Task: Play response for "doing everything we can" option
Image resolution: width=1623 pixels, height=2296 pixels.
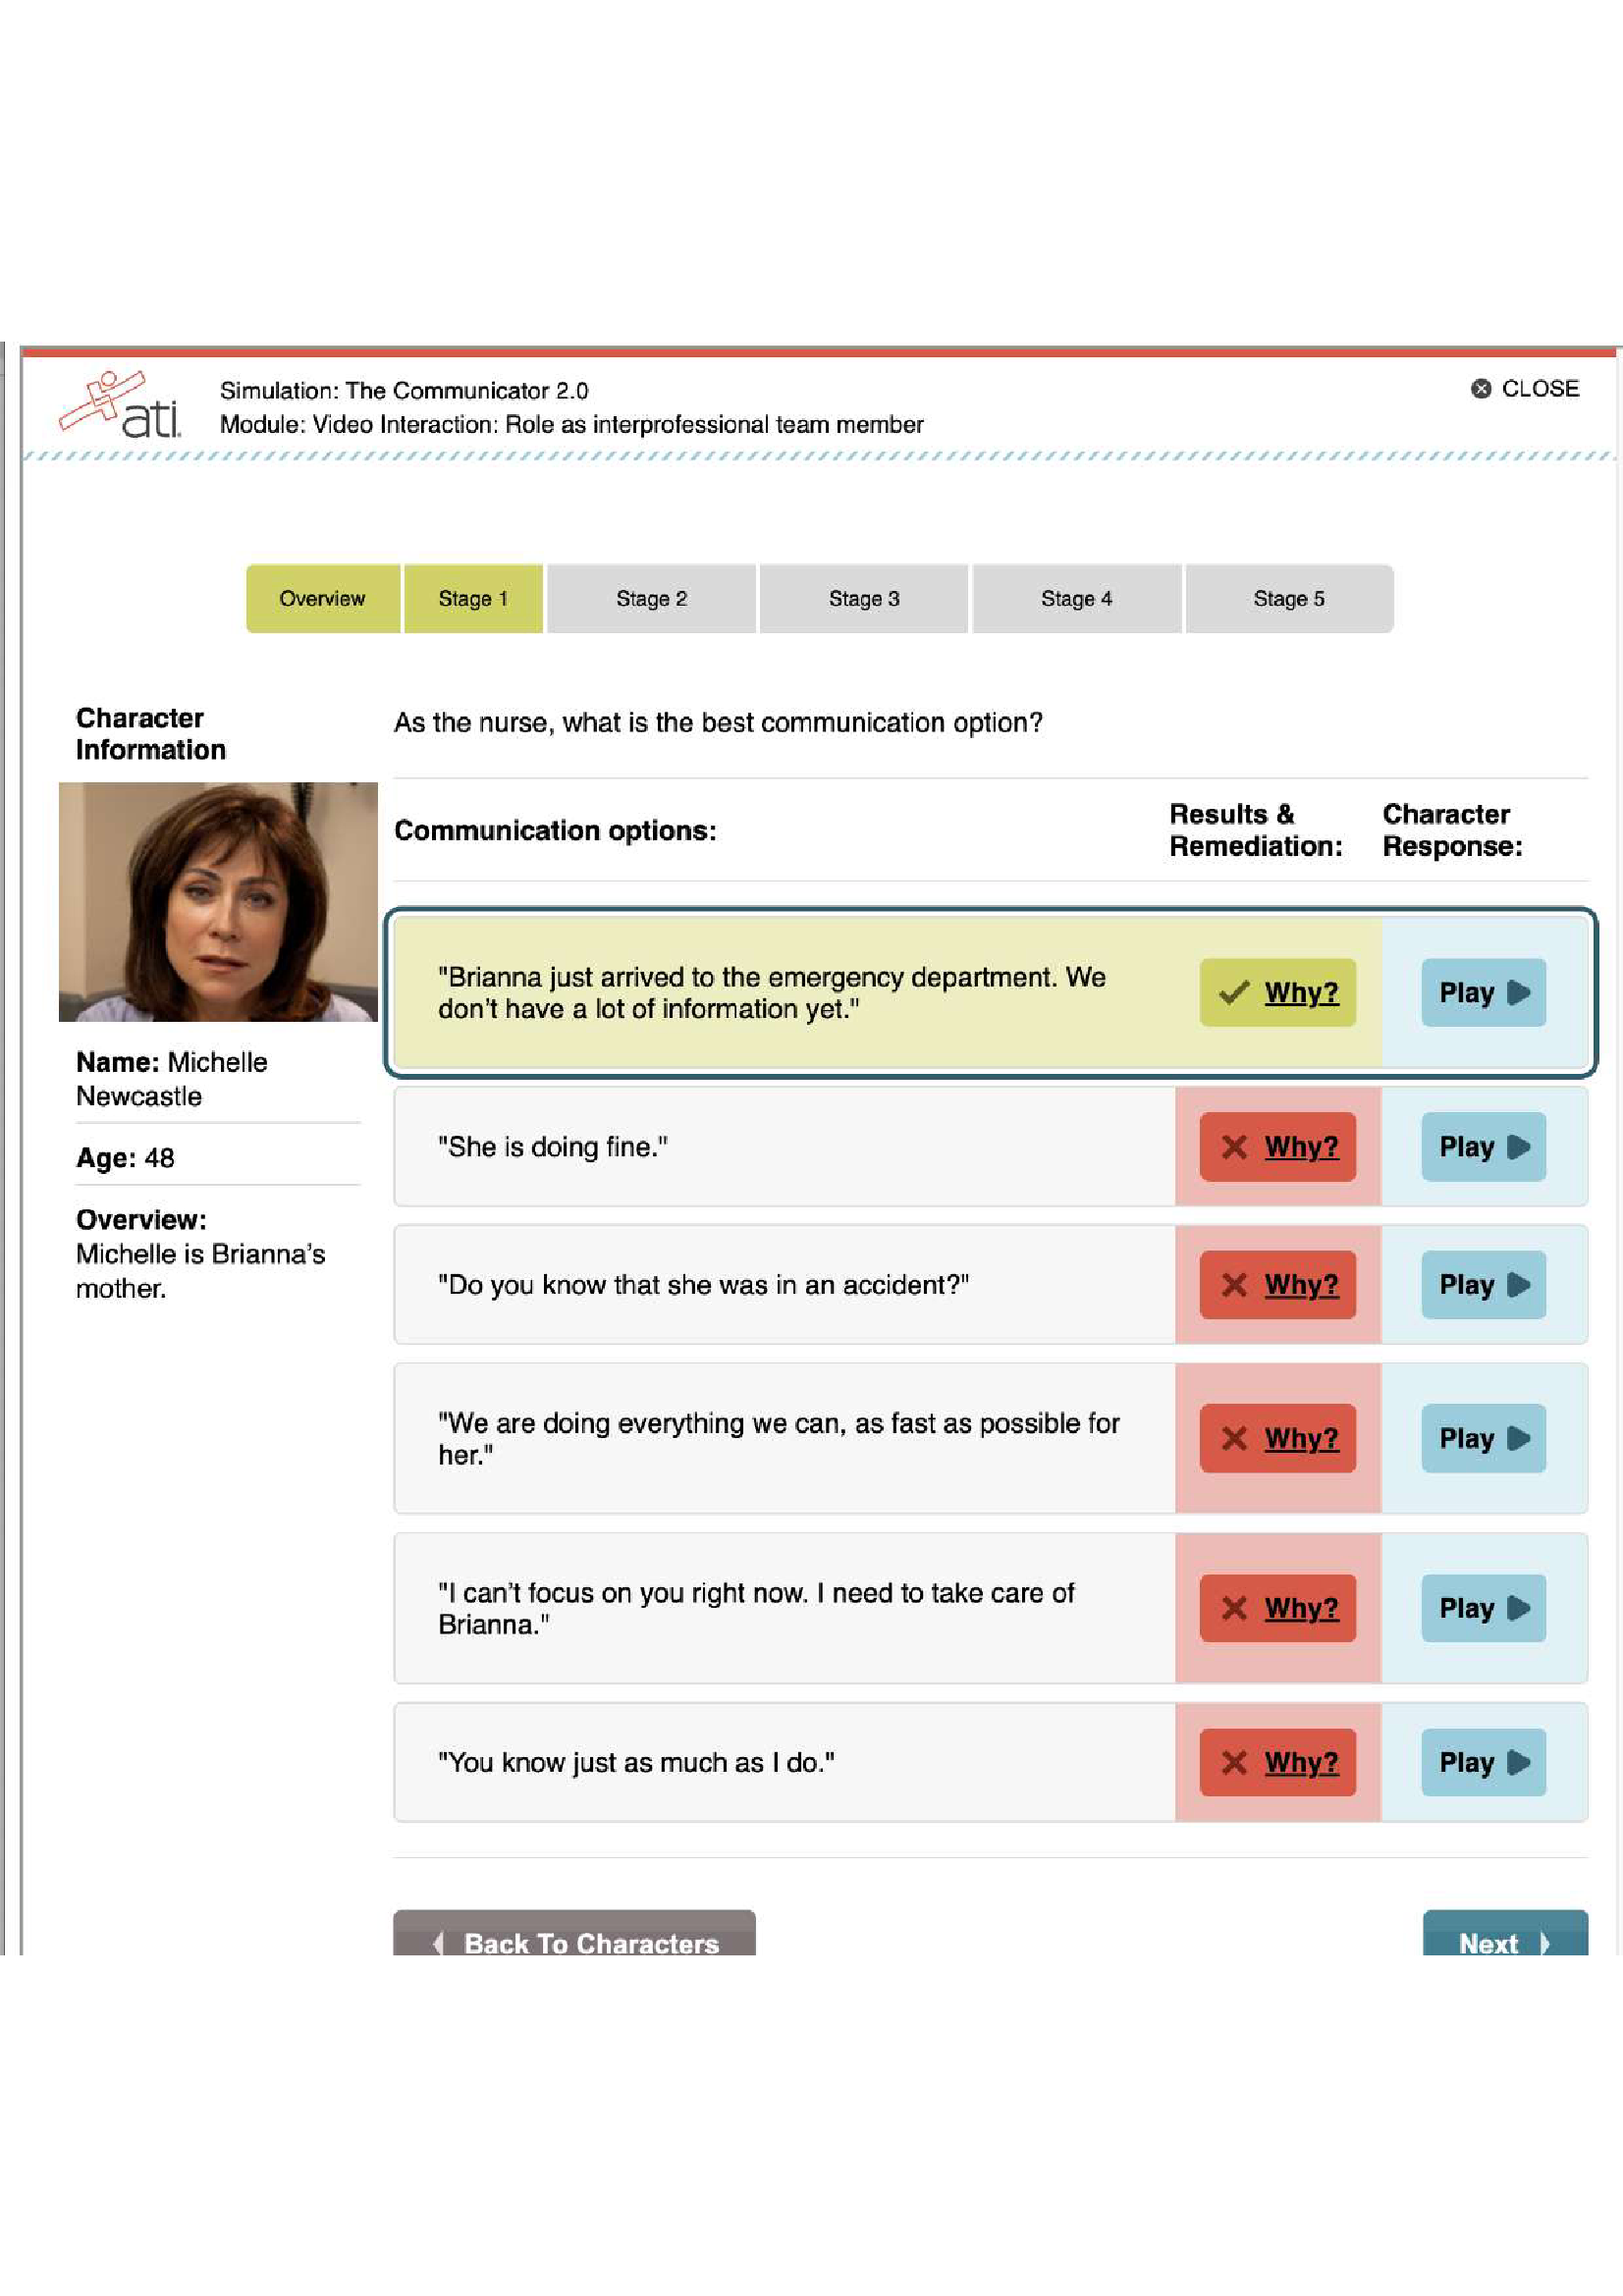Action: click(1483, 1438)
